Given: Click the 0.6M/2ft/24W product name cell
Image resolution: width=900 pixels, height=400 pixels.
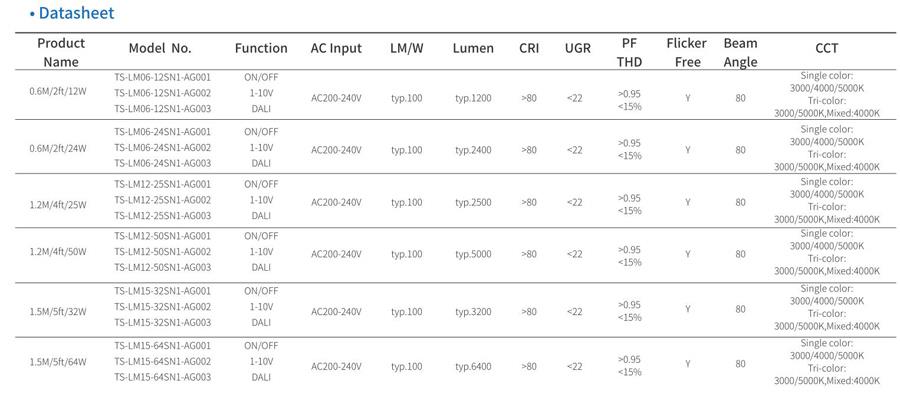Looking at the screenshot, I should [58, 149].
